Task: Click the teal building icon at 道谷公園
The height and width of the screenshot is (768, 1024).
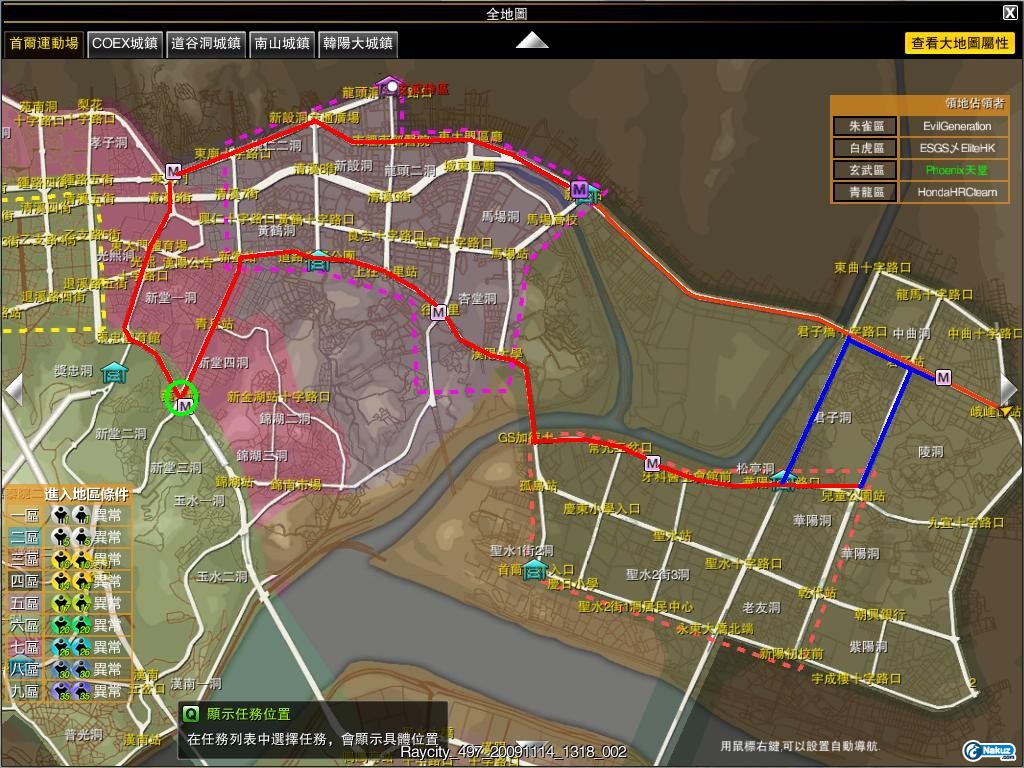Action: pyautogui.click(x=318, y=261)
